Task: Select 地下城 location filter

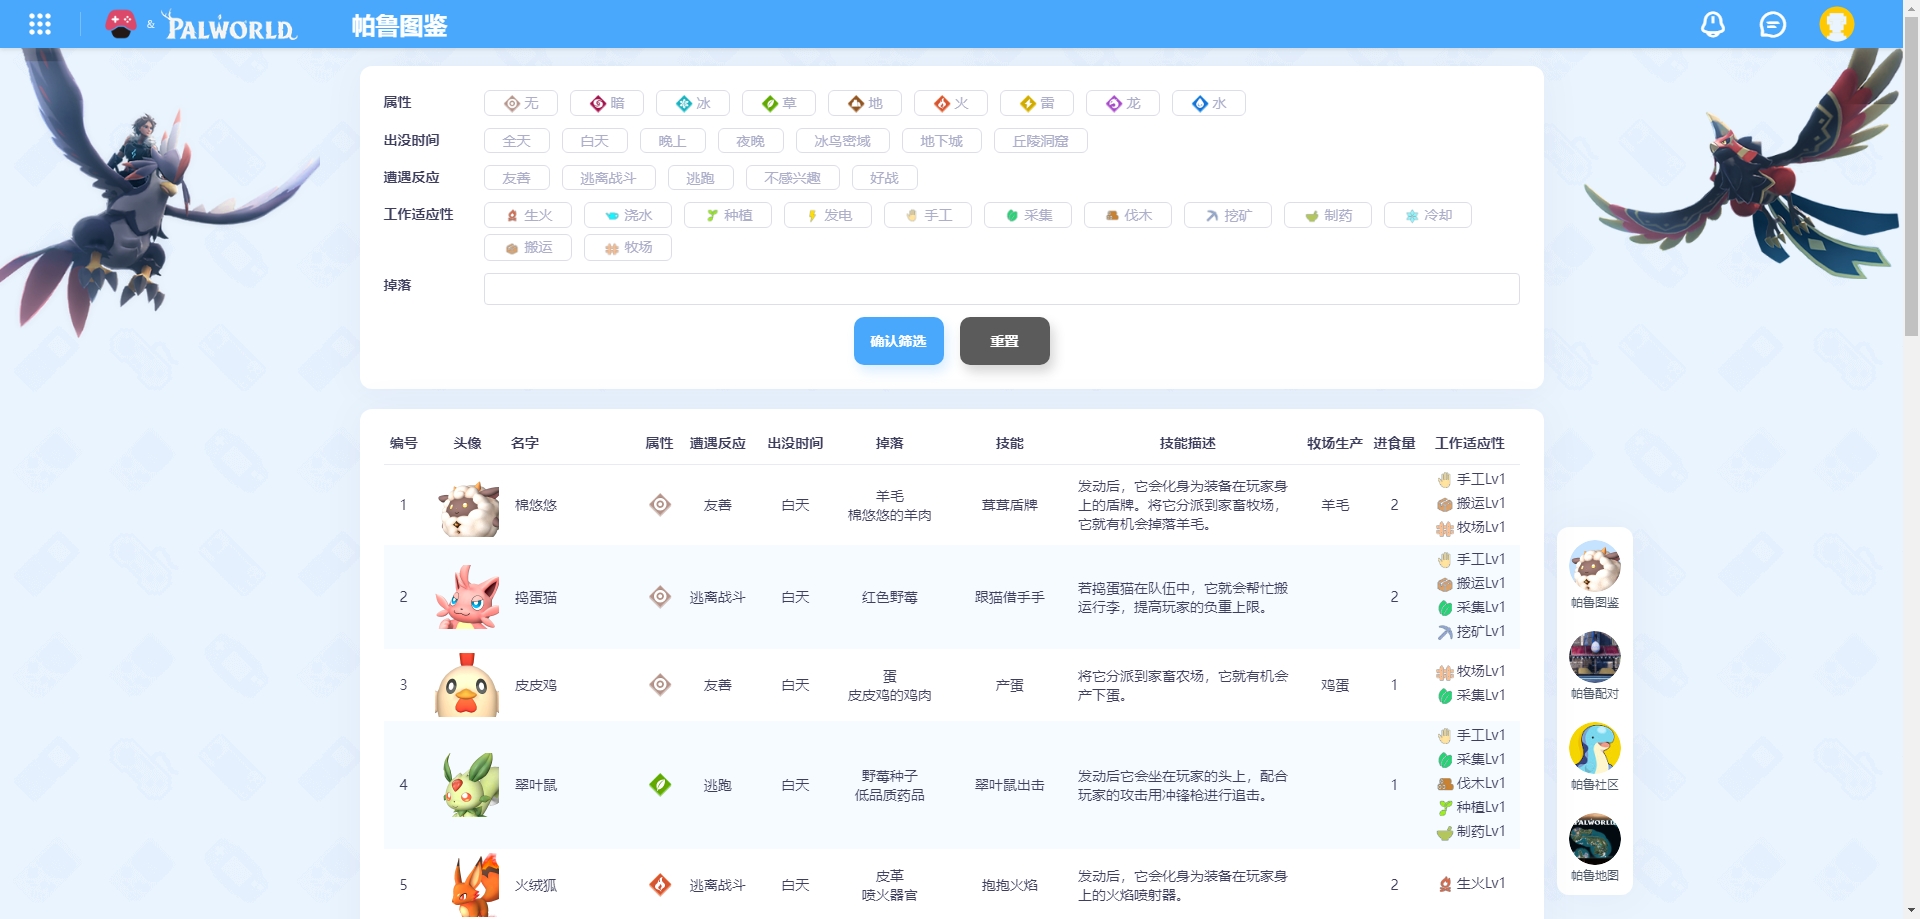Action: coord(942,141)
